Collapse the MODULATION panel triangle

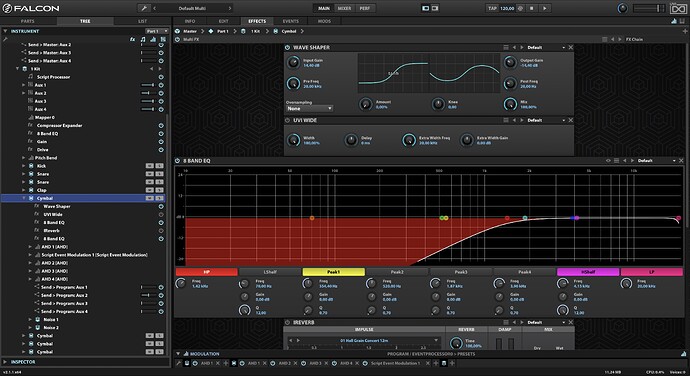point(178,354)
